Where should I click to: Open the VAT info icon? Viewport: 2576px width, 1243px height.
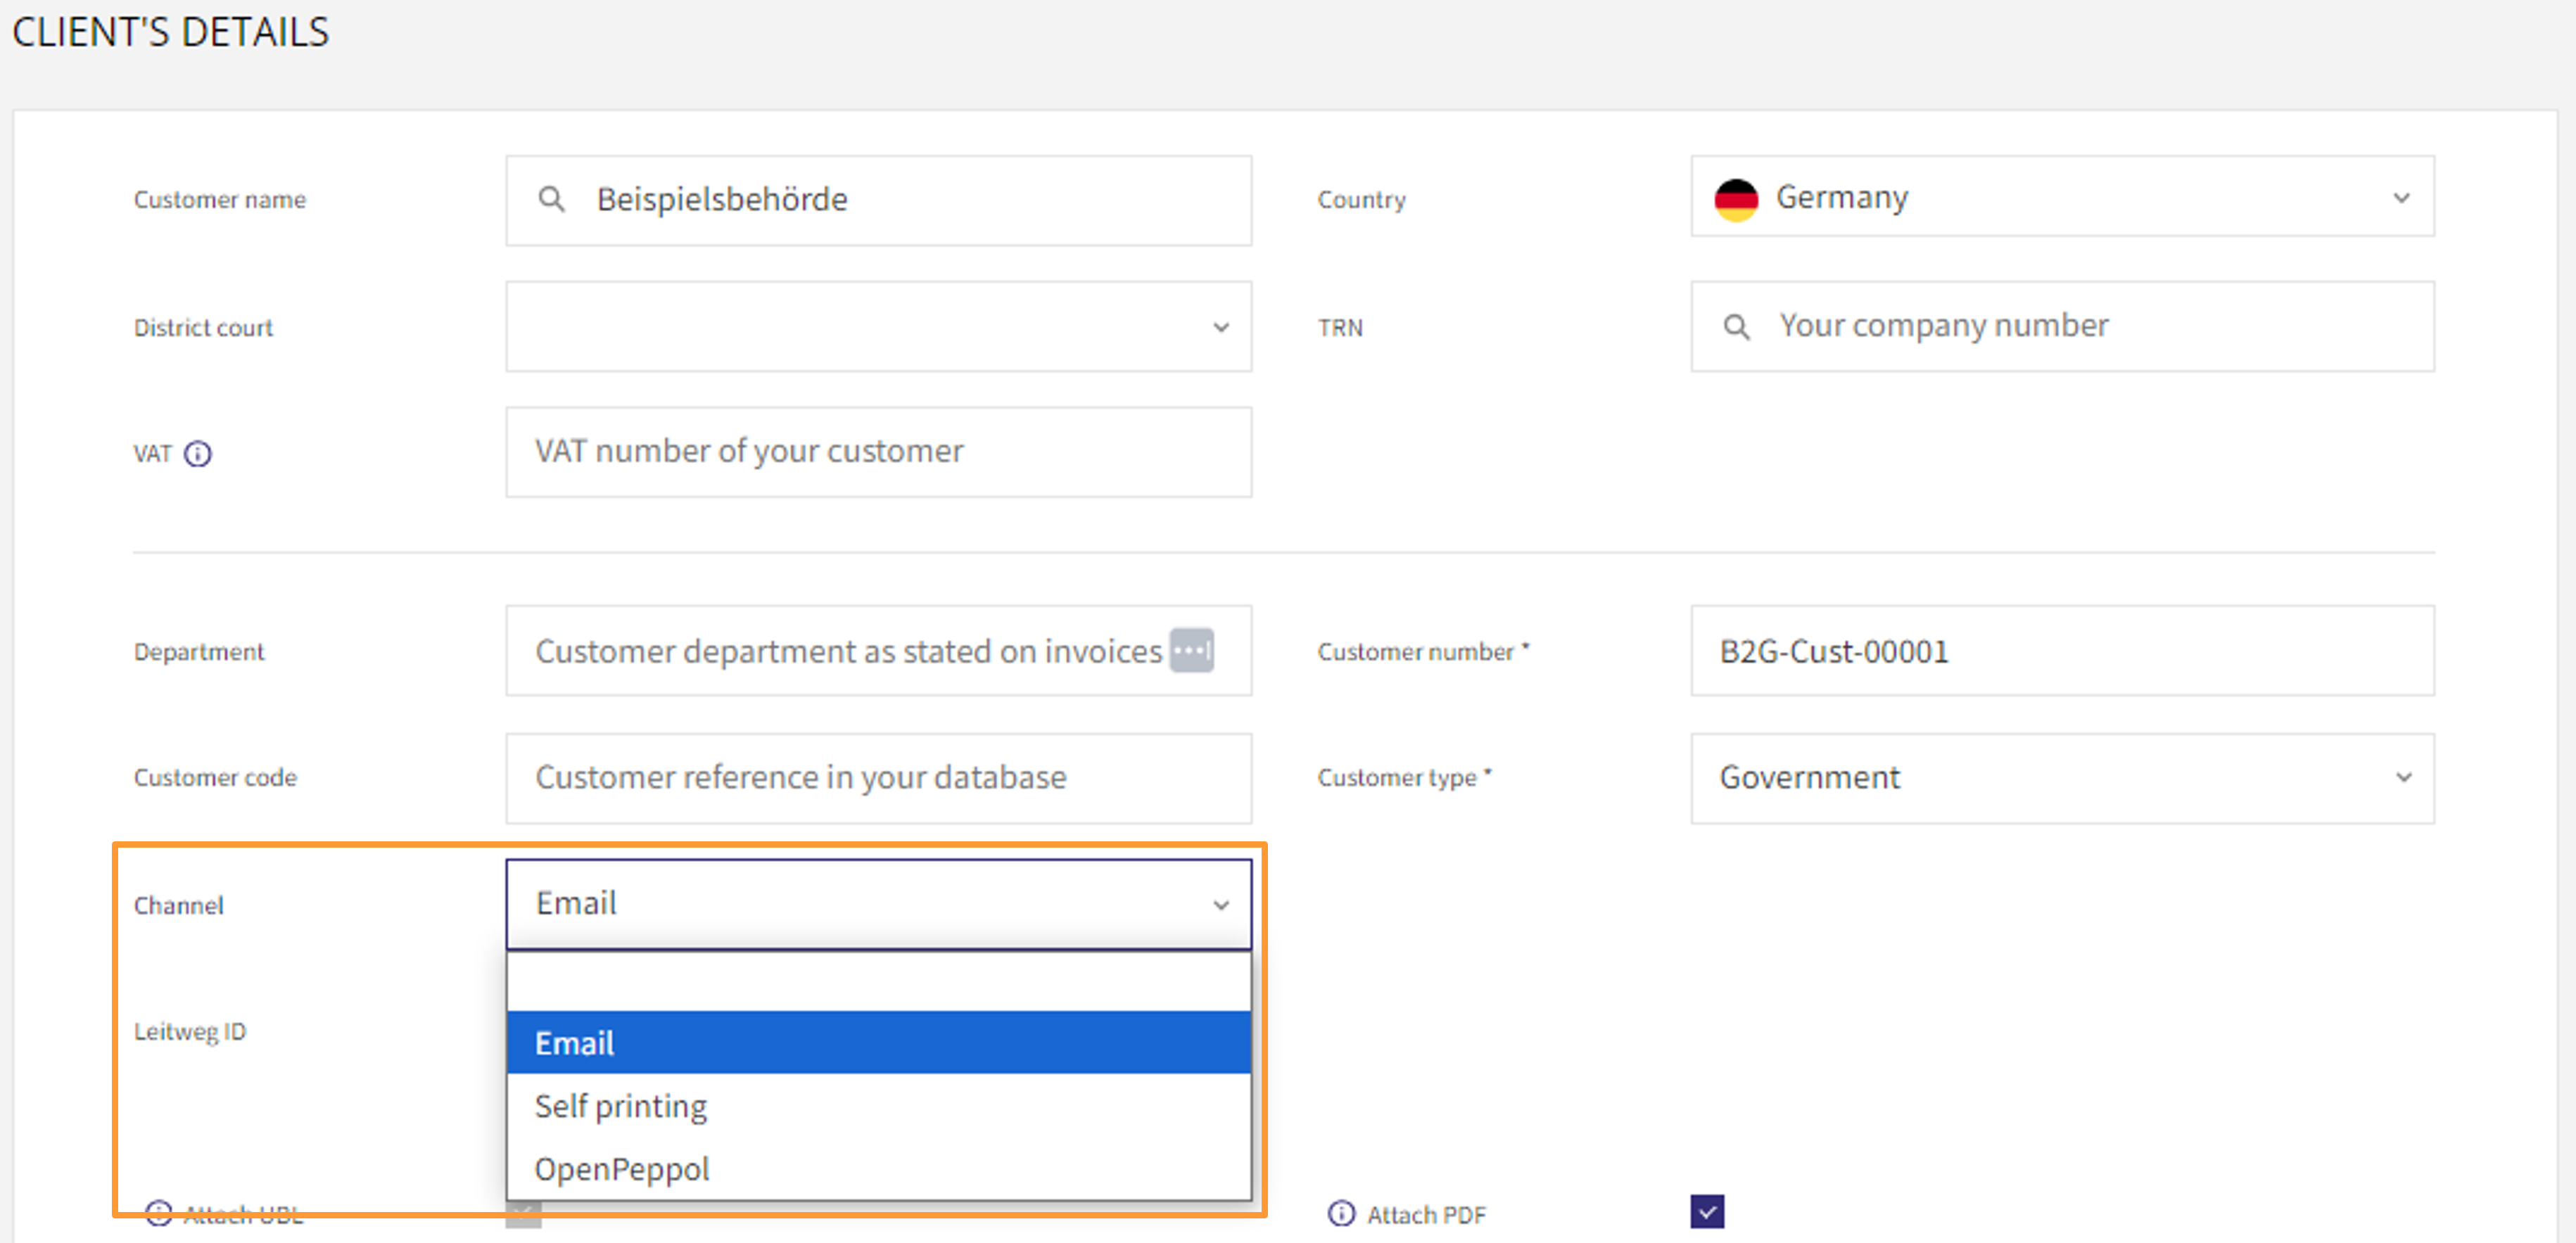click(198, 454)
